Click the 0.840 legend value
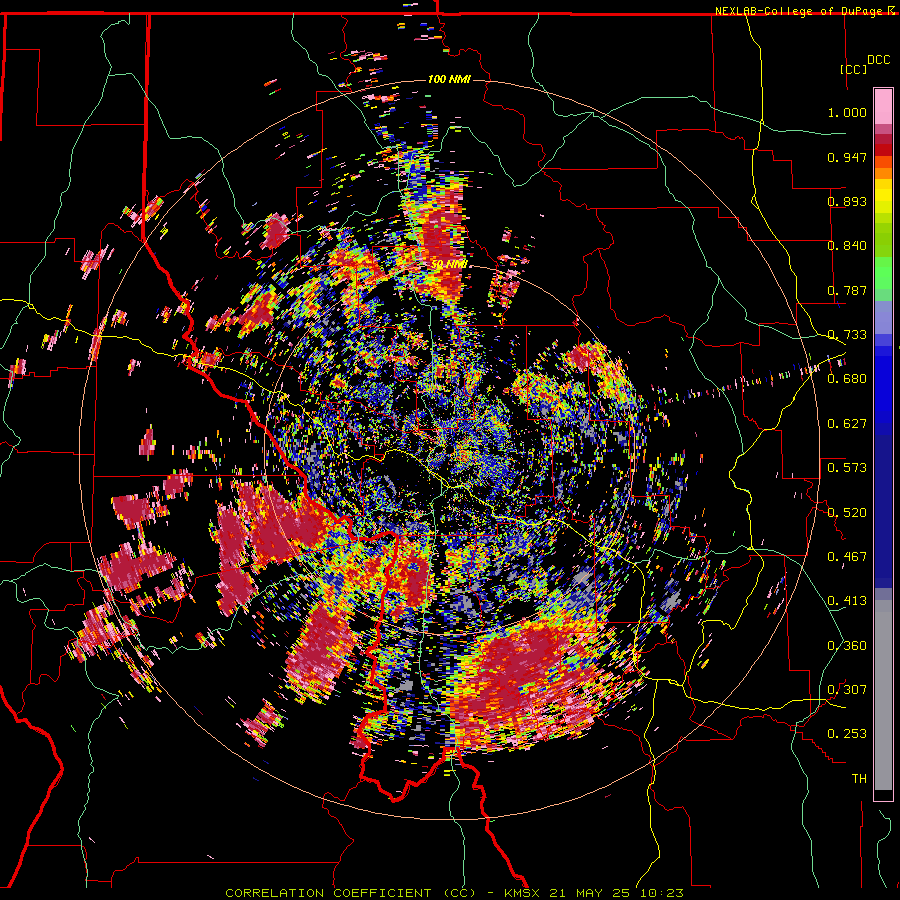Image resolution: width=900 pixels, height=900 pixels. 847,246
